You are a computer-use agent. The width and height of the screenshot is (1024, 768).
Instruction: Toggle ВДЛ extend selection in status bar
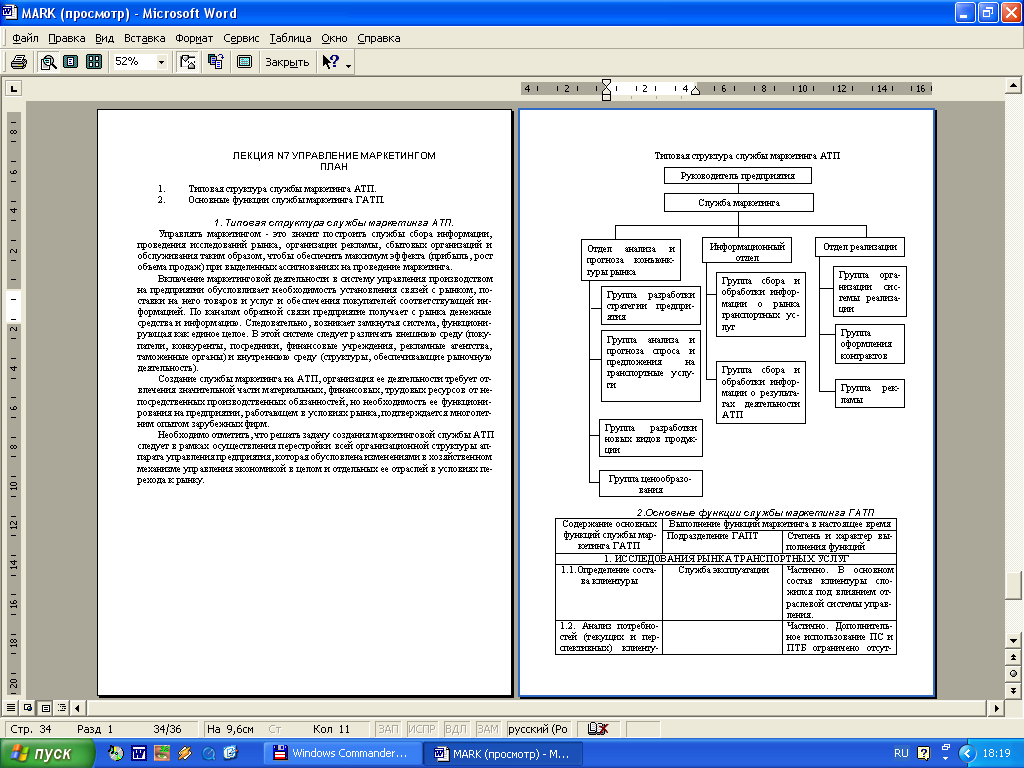pos(455,729)
